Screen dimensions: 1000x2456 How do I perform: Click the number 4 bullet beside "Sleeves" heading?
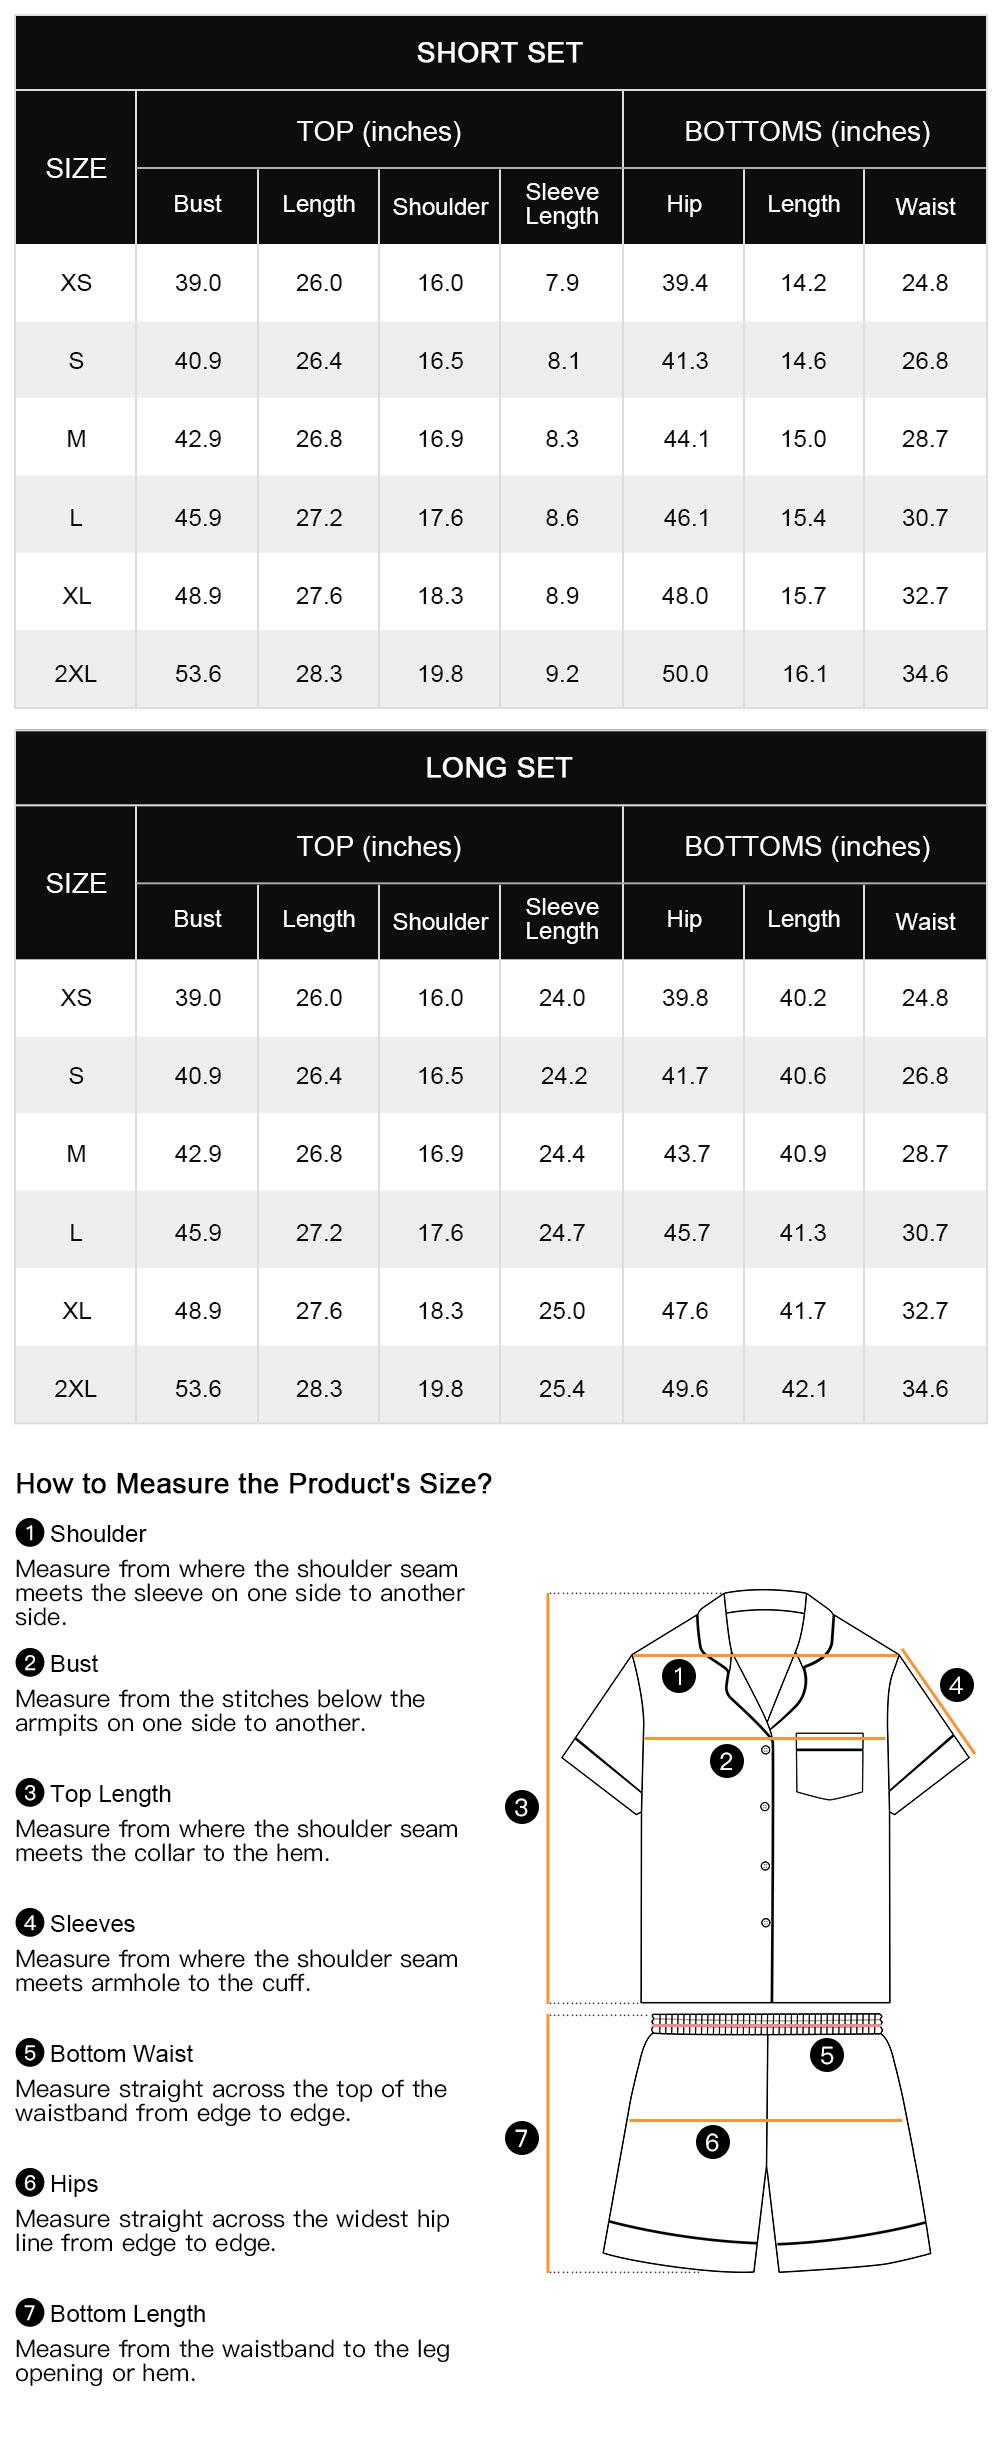point(30,1922)
